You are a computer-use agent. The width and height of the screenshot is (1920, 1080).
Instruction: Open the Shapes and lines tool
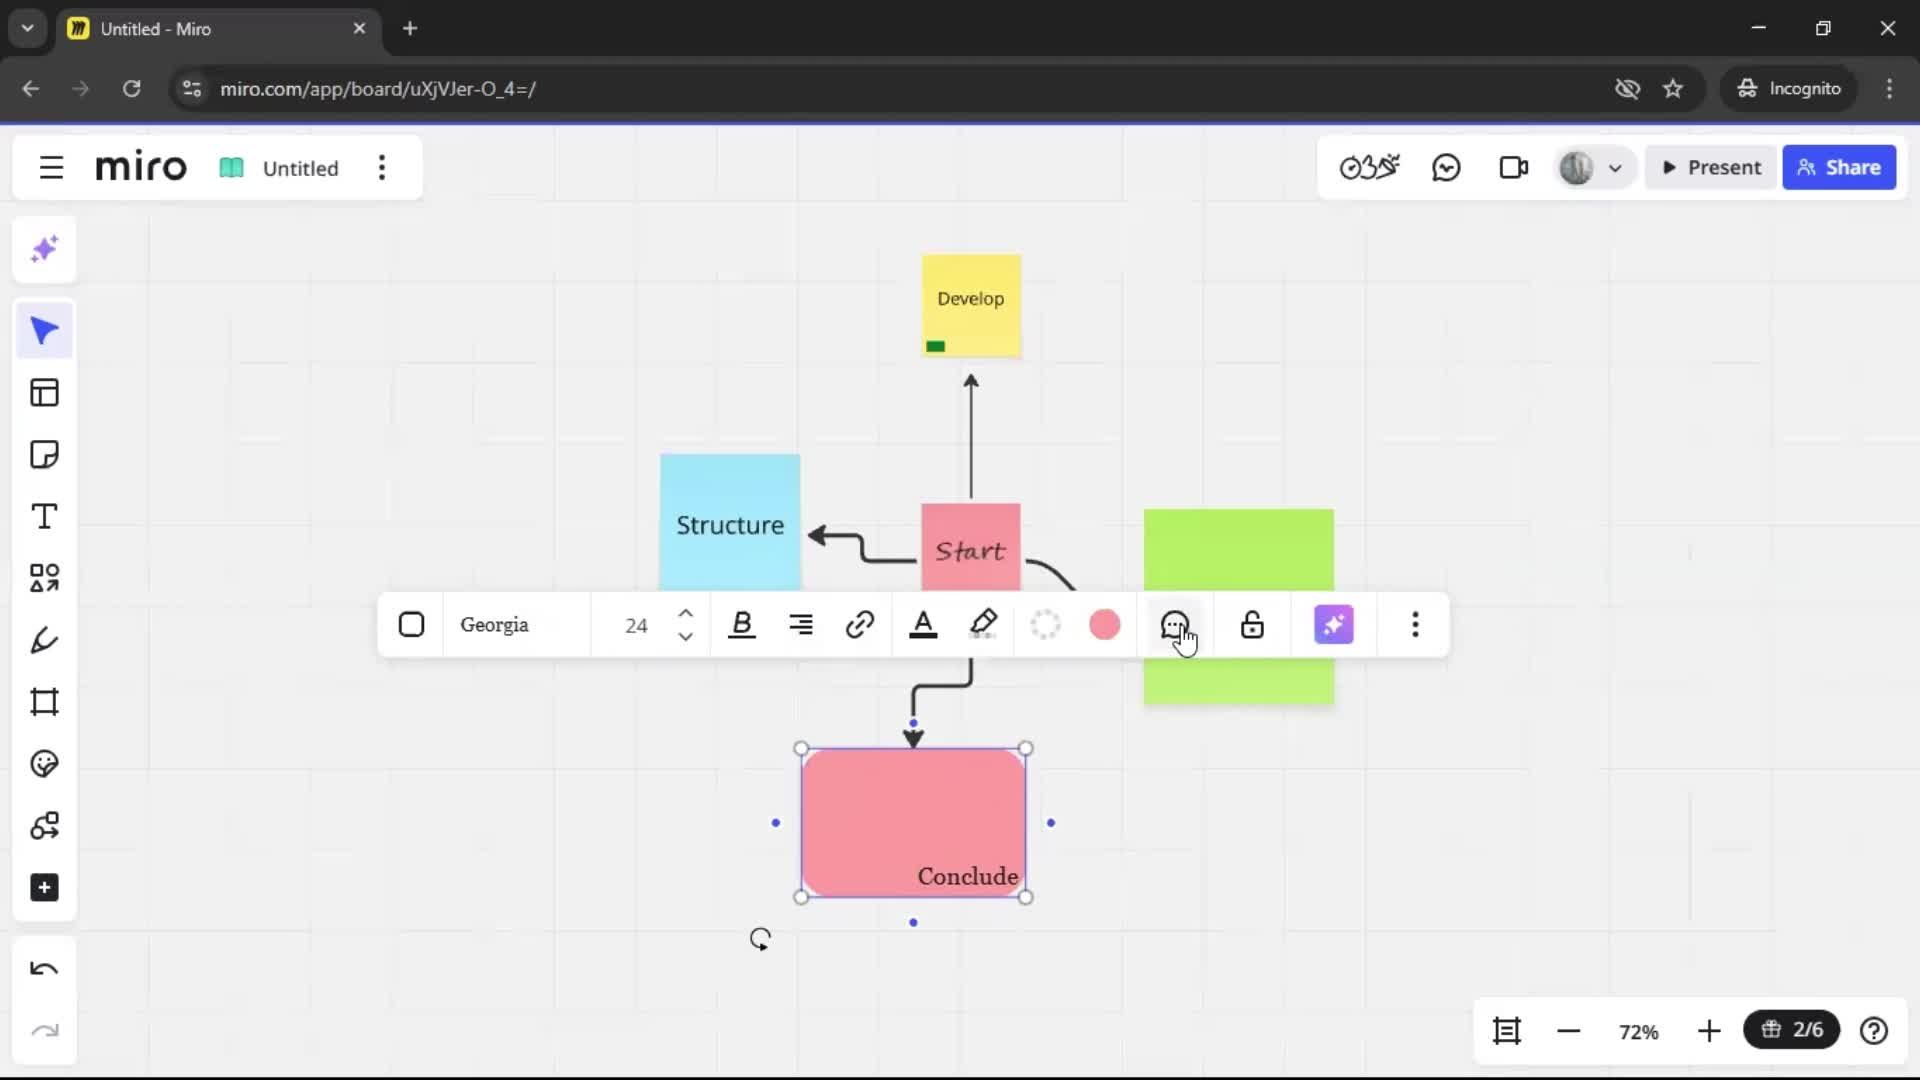point(44,579)
